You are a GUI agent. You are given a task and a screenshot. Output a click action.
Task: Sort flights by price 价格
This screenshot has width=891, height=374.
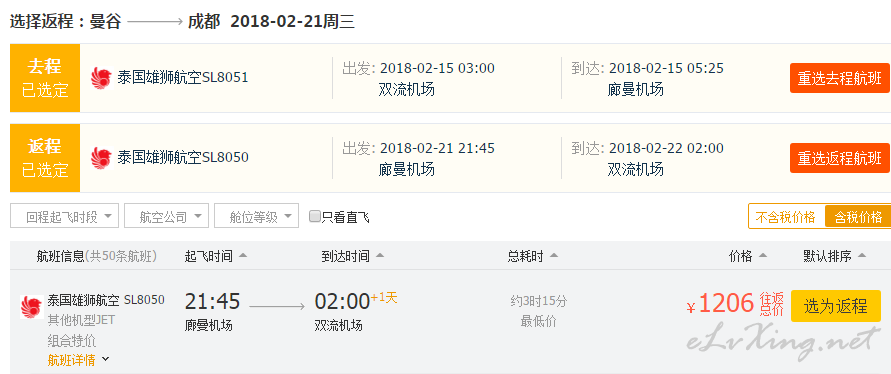coord(748,256)
